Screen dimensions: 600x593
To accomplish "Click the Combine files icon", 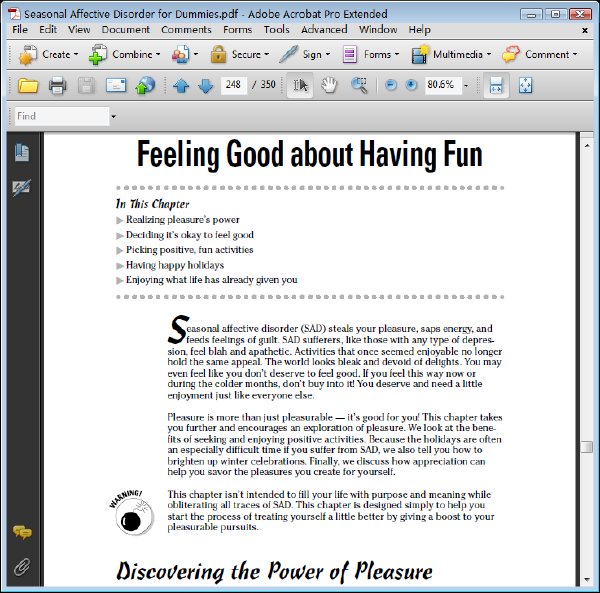I will [98, 54].
